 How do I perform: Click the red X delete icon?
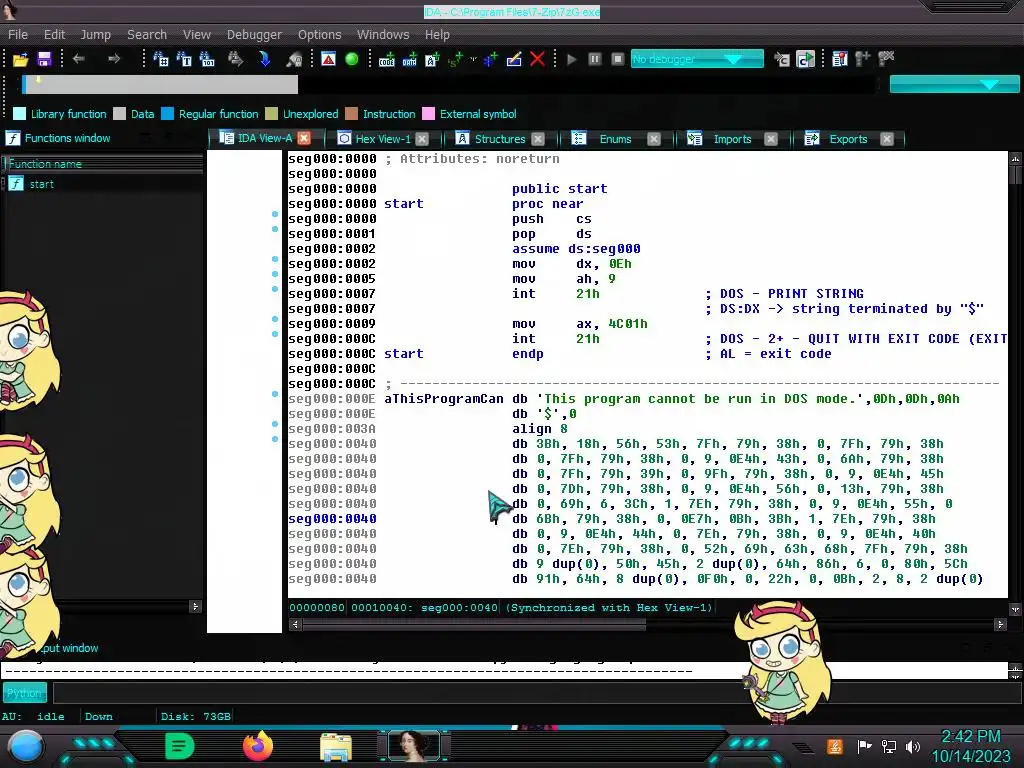click(x=537, y=59)
